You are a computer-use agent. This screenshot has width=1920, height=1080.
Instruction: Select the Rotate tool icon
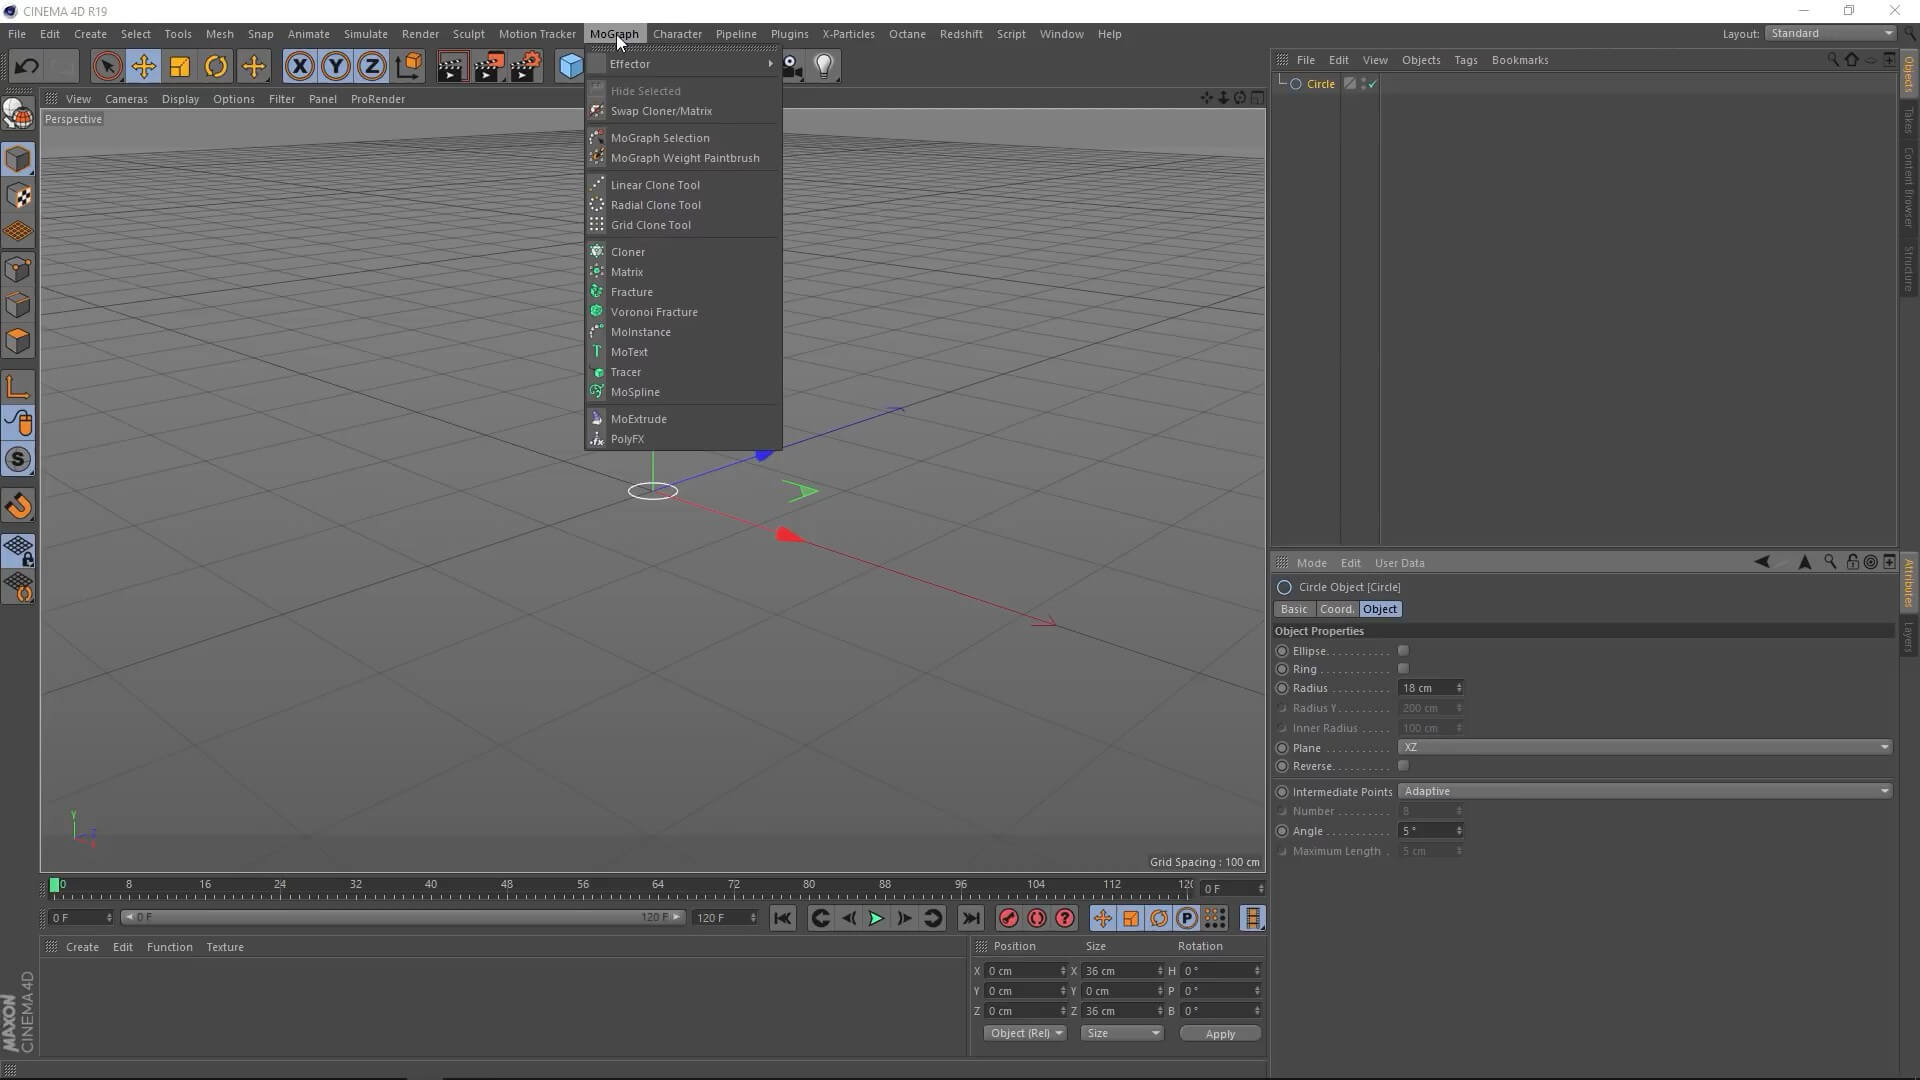215,67
